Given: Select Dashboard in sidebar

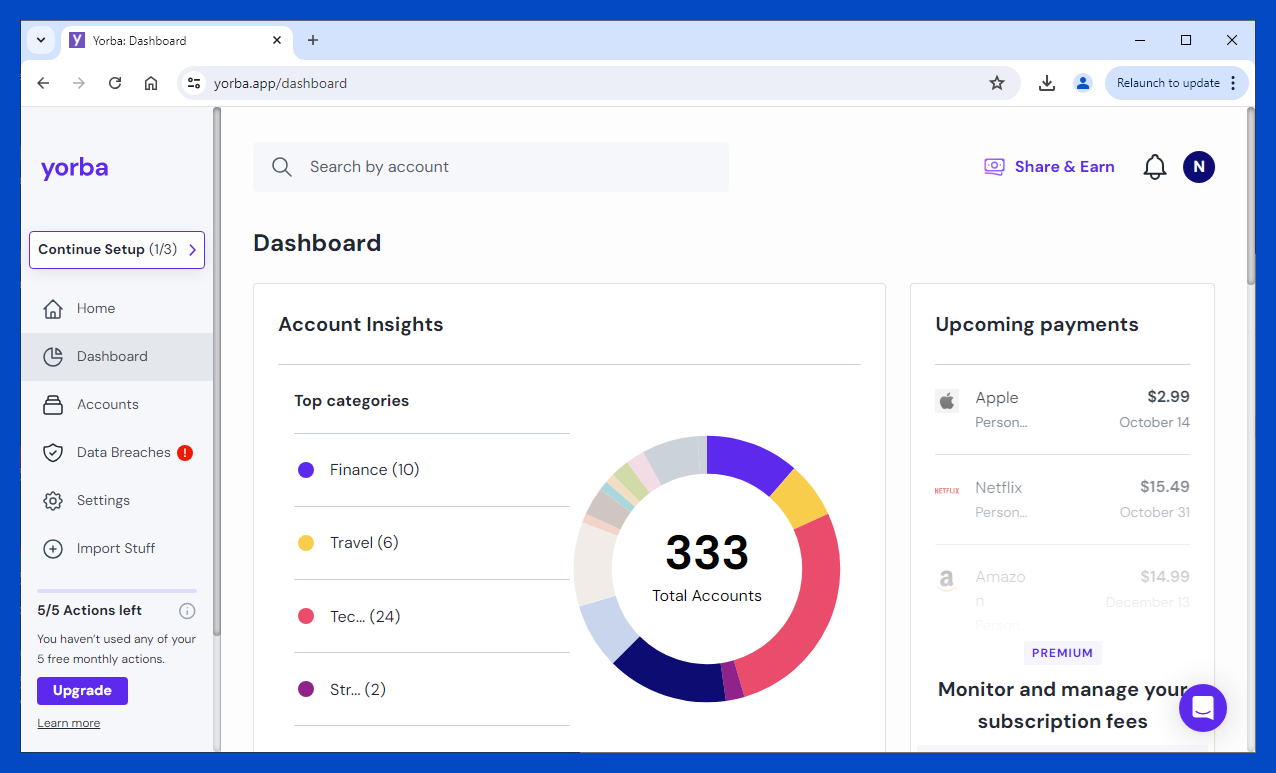Looking at the screenshot, I should point(117,357).
